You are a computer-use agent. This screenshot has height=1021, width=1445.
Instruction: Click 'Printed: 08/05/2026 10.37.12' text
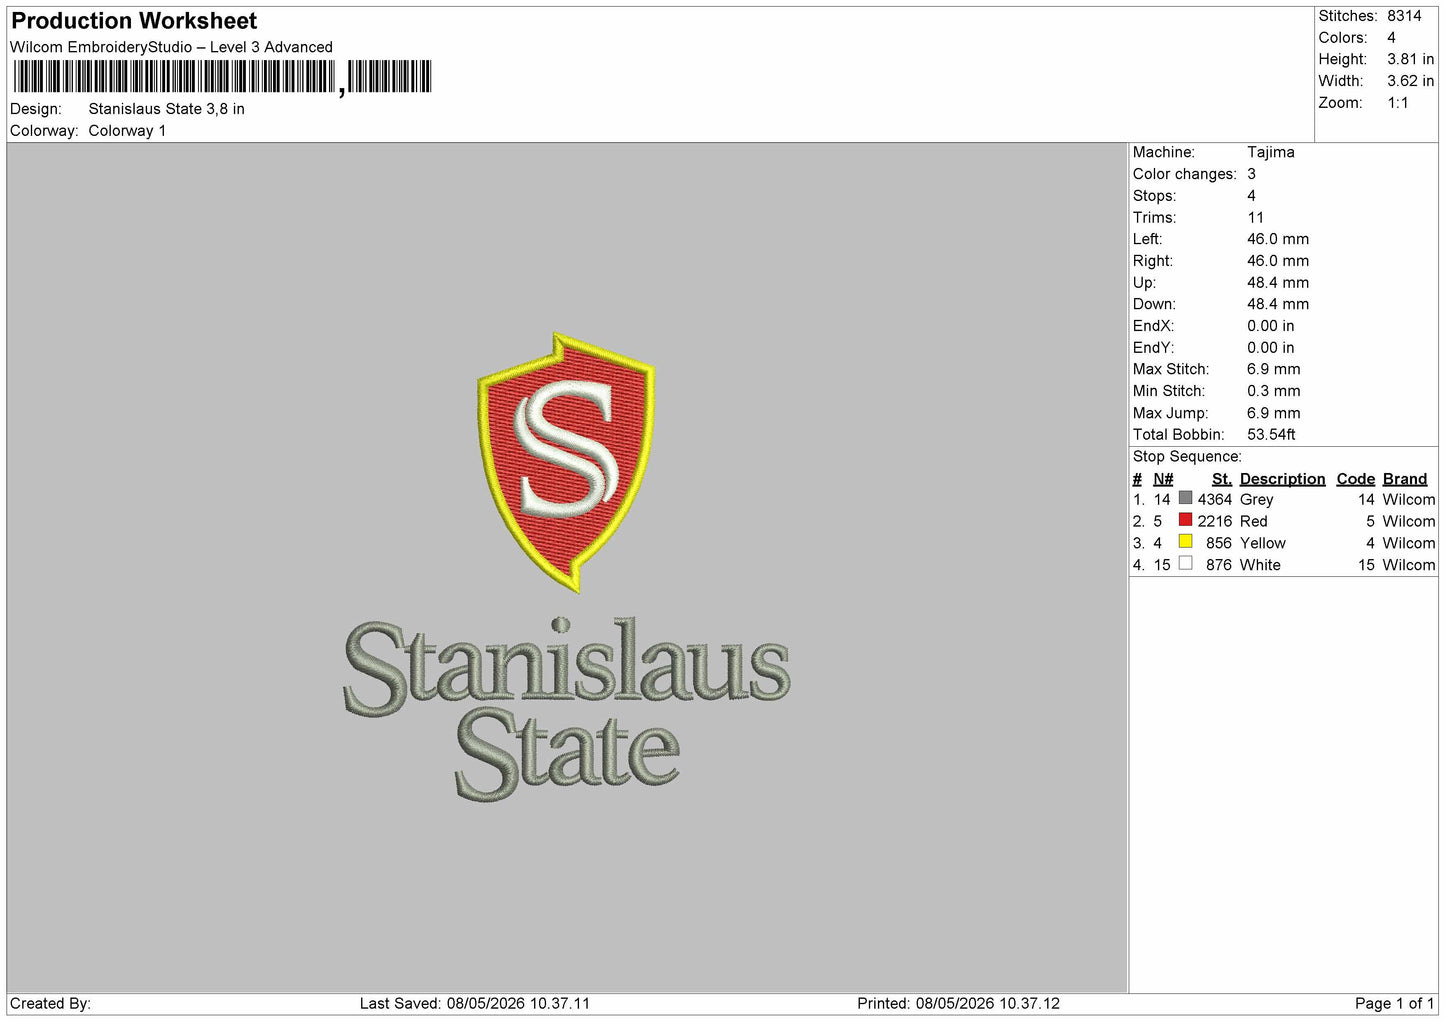(x=958, y=1004)
